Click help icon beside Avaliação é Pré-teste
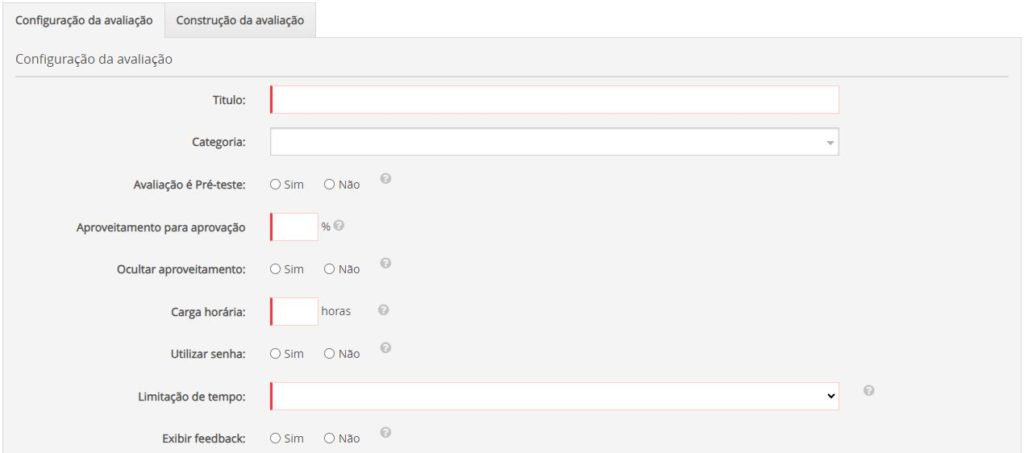The width and height of the screenshot is (1024, 453). tap(385, 180)
